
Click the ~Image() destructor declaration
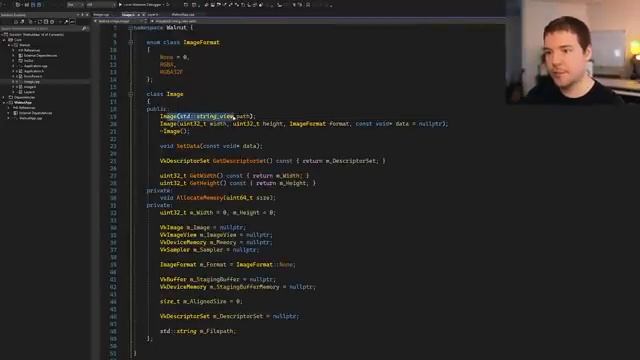pyautogui.click(x=175, y=131)
